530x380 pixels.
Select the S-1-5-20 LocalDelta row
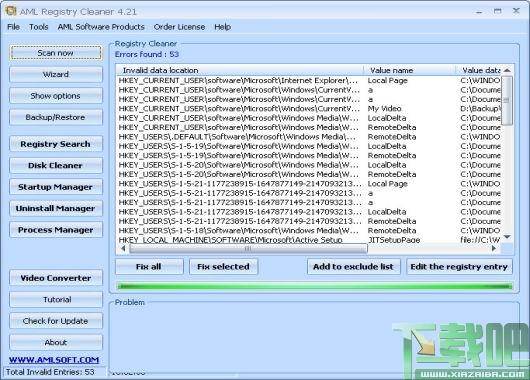(309, 165)
